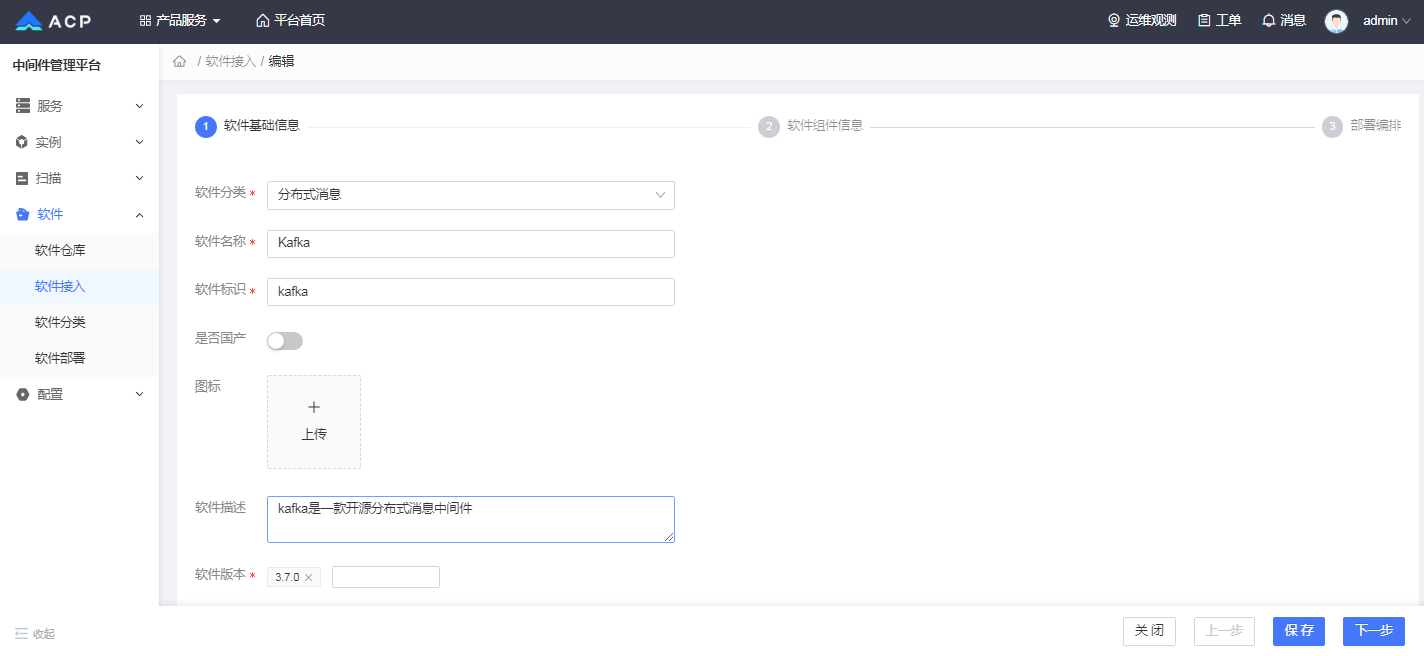
Task: Click the new version input box
Action: (x=386, y=577)
